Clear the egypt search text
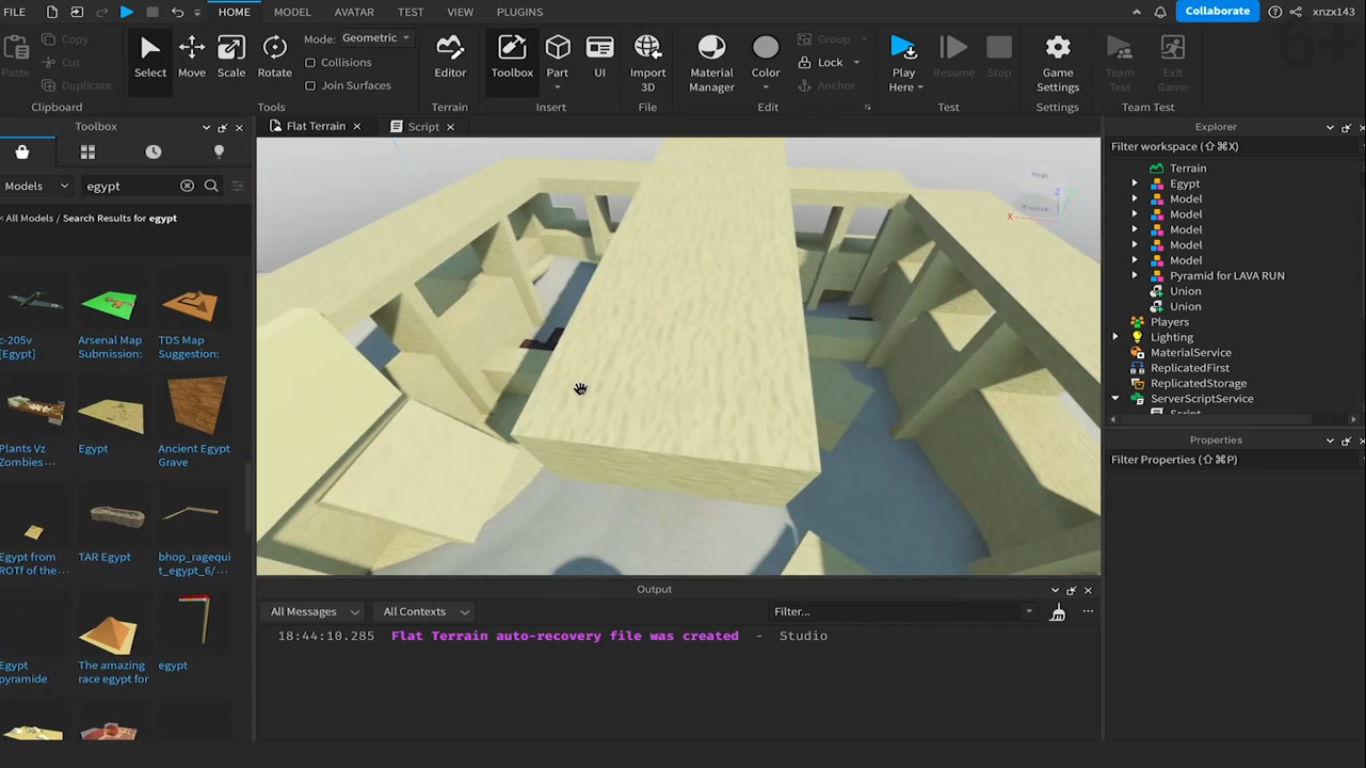Viewport: 1366px width, 768px height. click(x=187, y=186)
